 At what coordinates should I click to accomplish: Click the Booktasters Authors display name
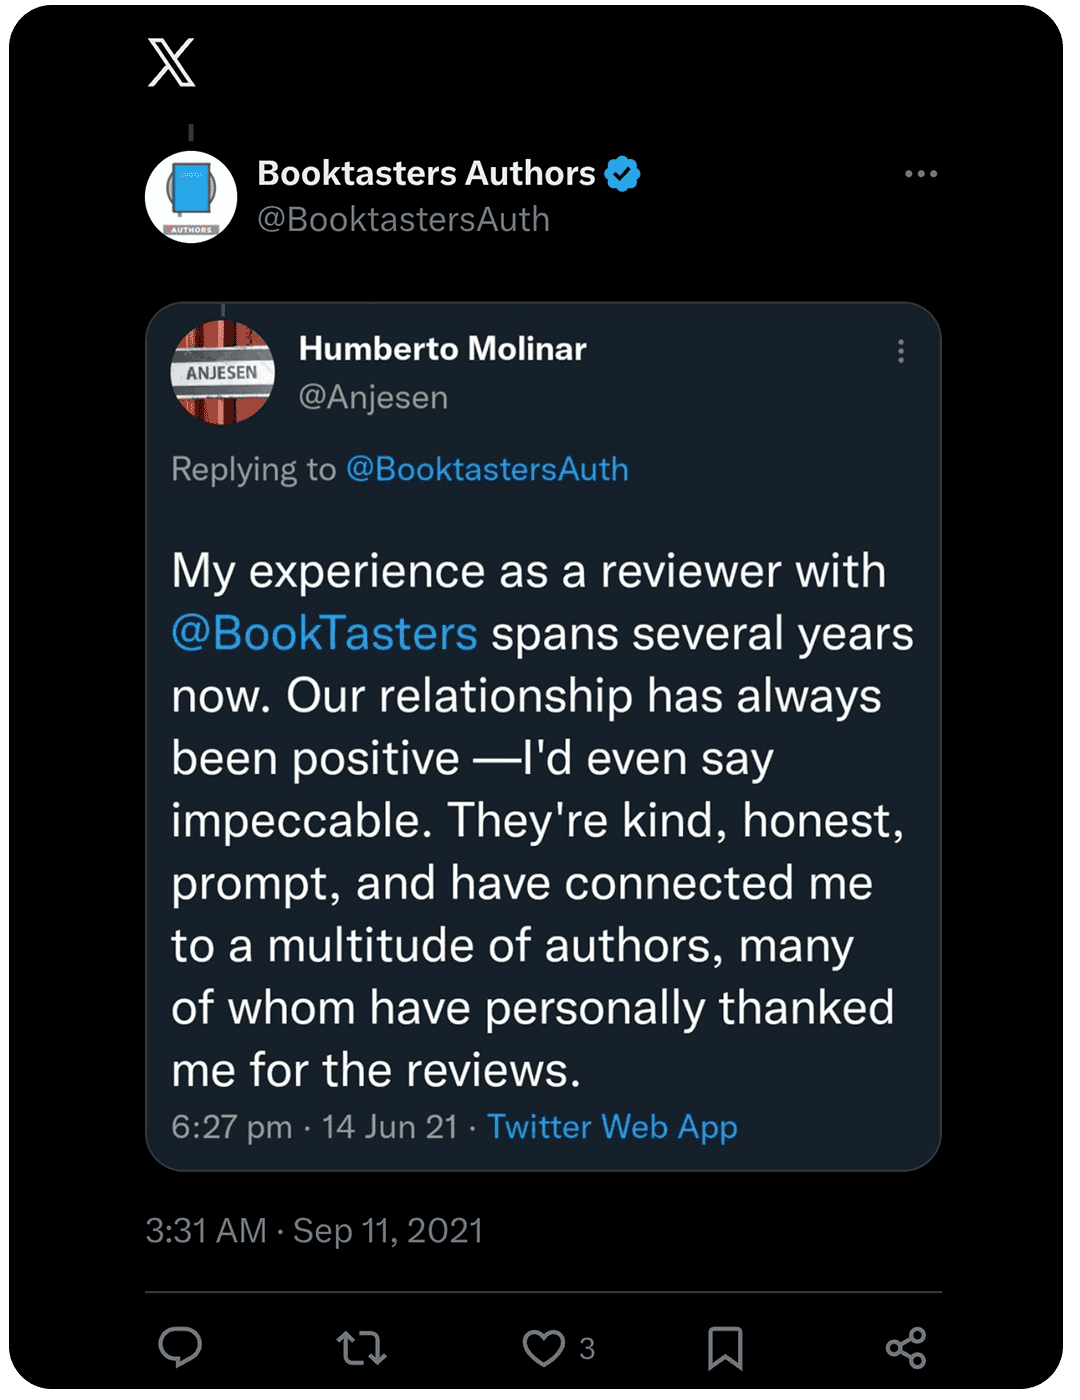(x=426, y=174)
